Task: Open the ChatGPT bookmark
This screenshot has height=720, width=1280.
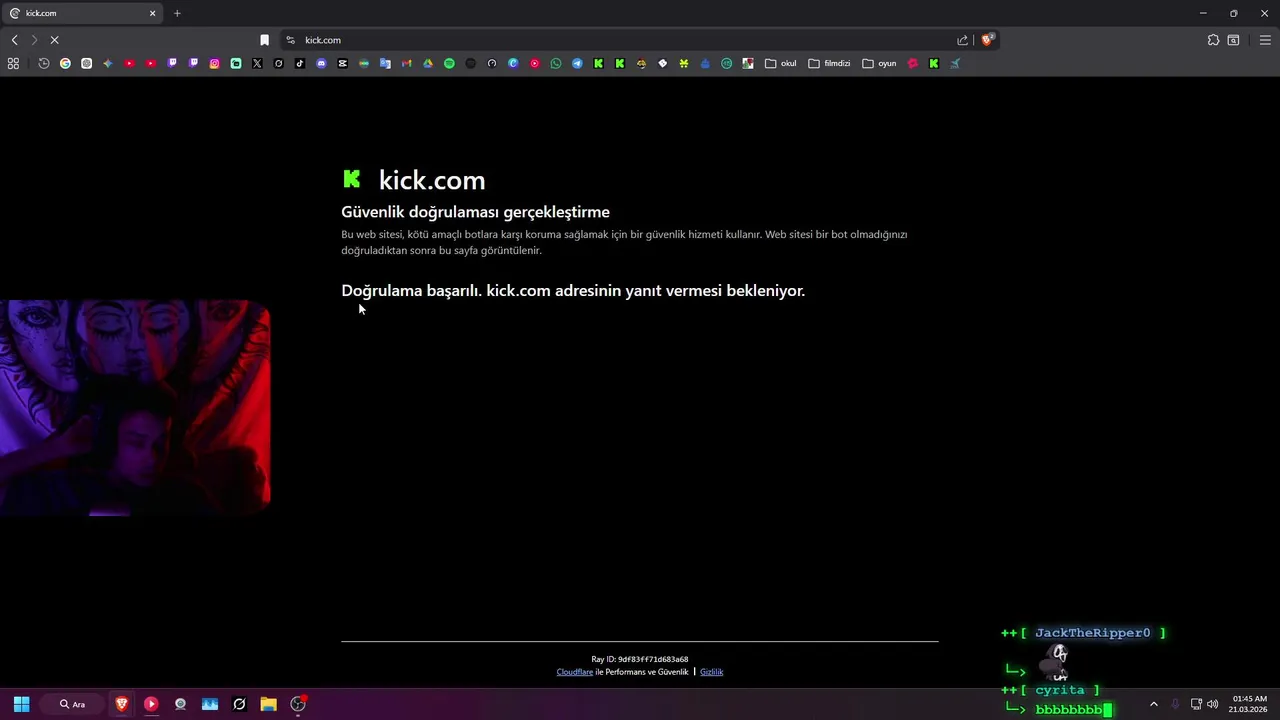Action: coord(87,63)
